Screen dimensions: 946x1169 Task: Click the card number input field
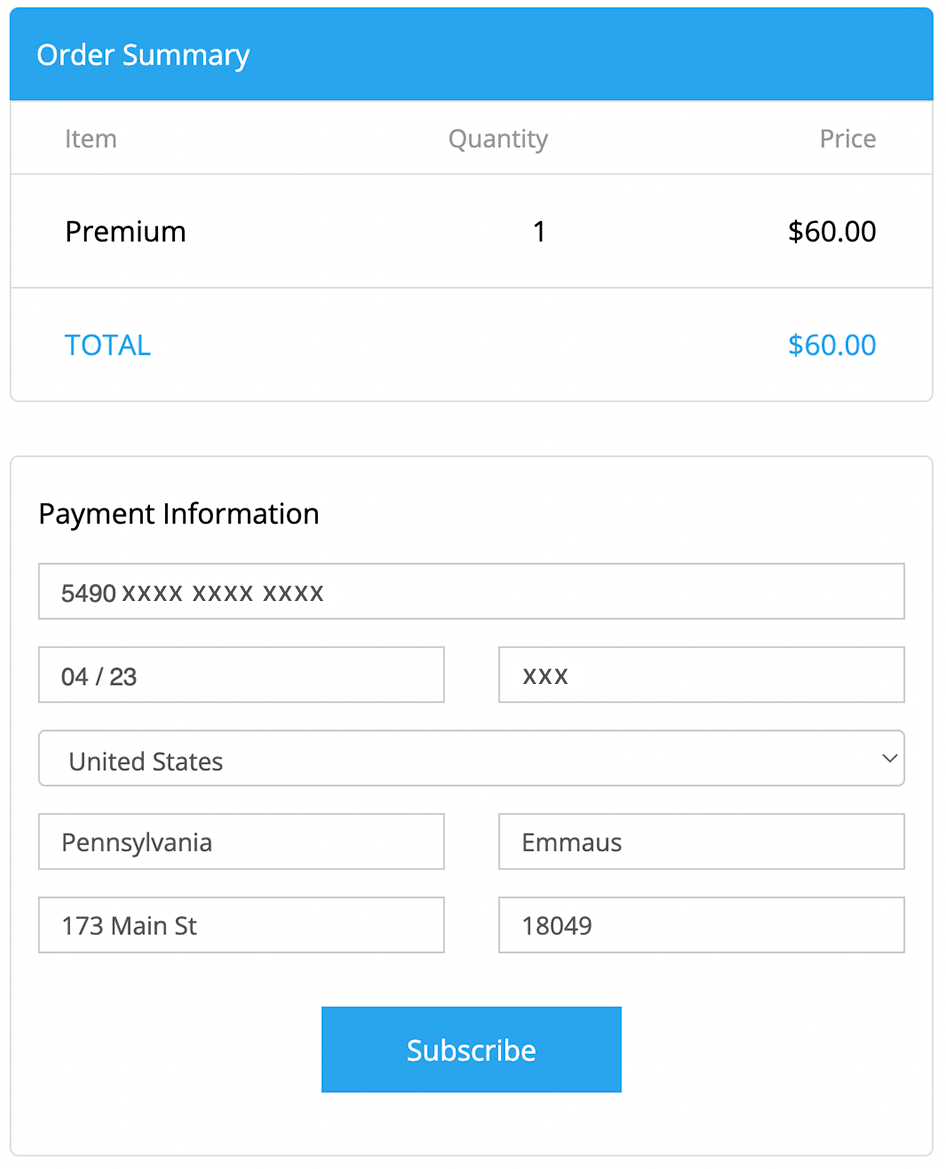[471, 592]
